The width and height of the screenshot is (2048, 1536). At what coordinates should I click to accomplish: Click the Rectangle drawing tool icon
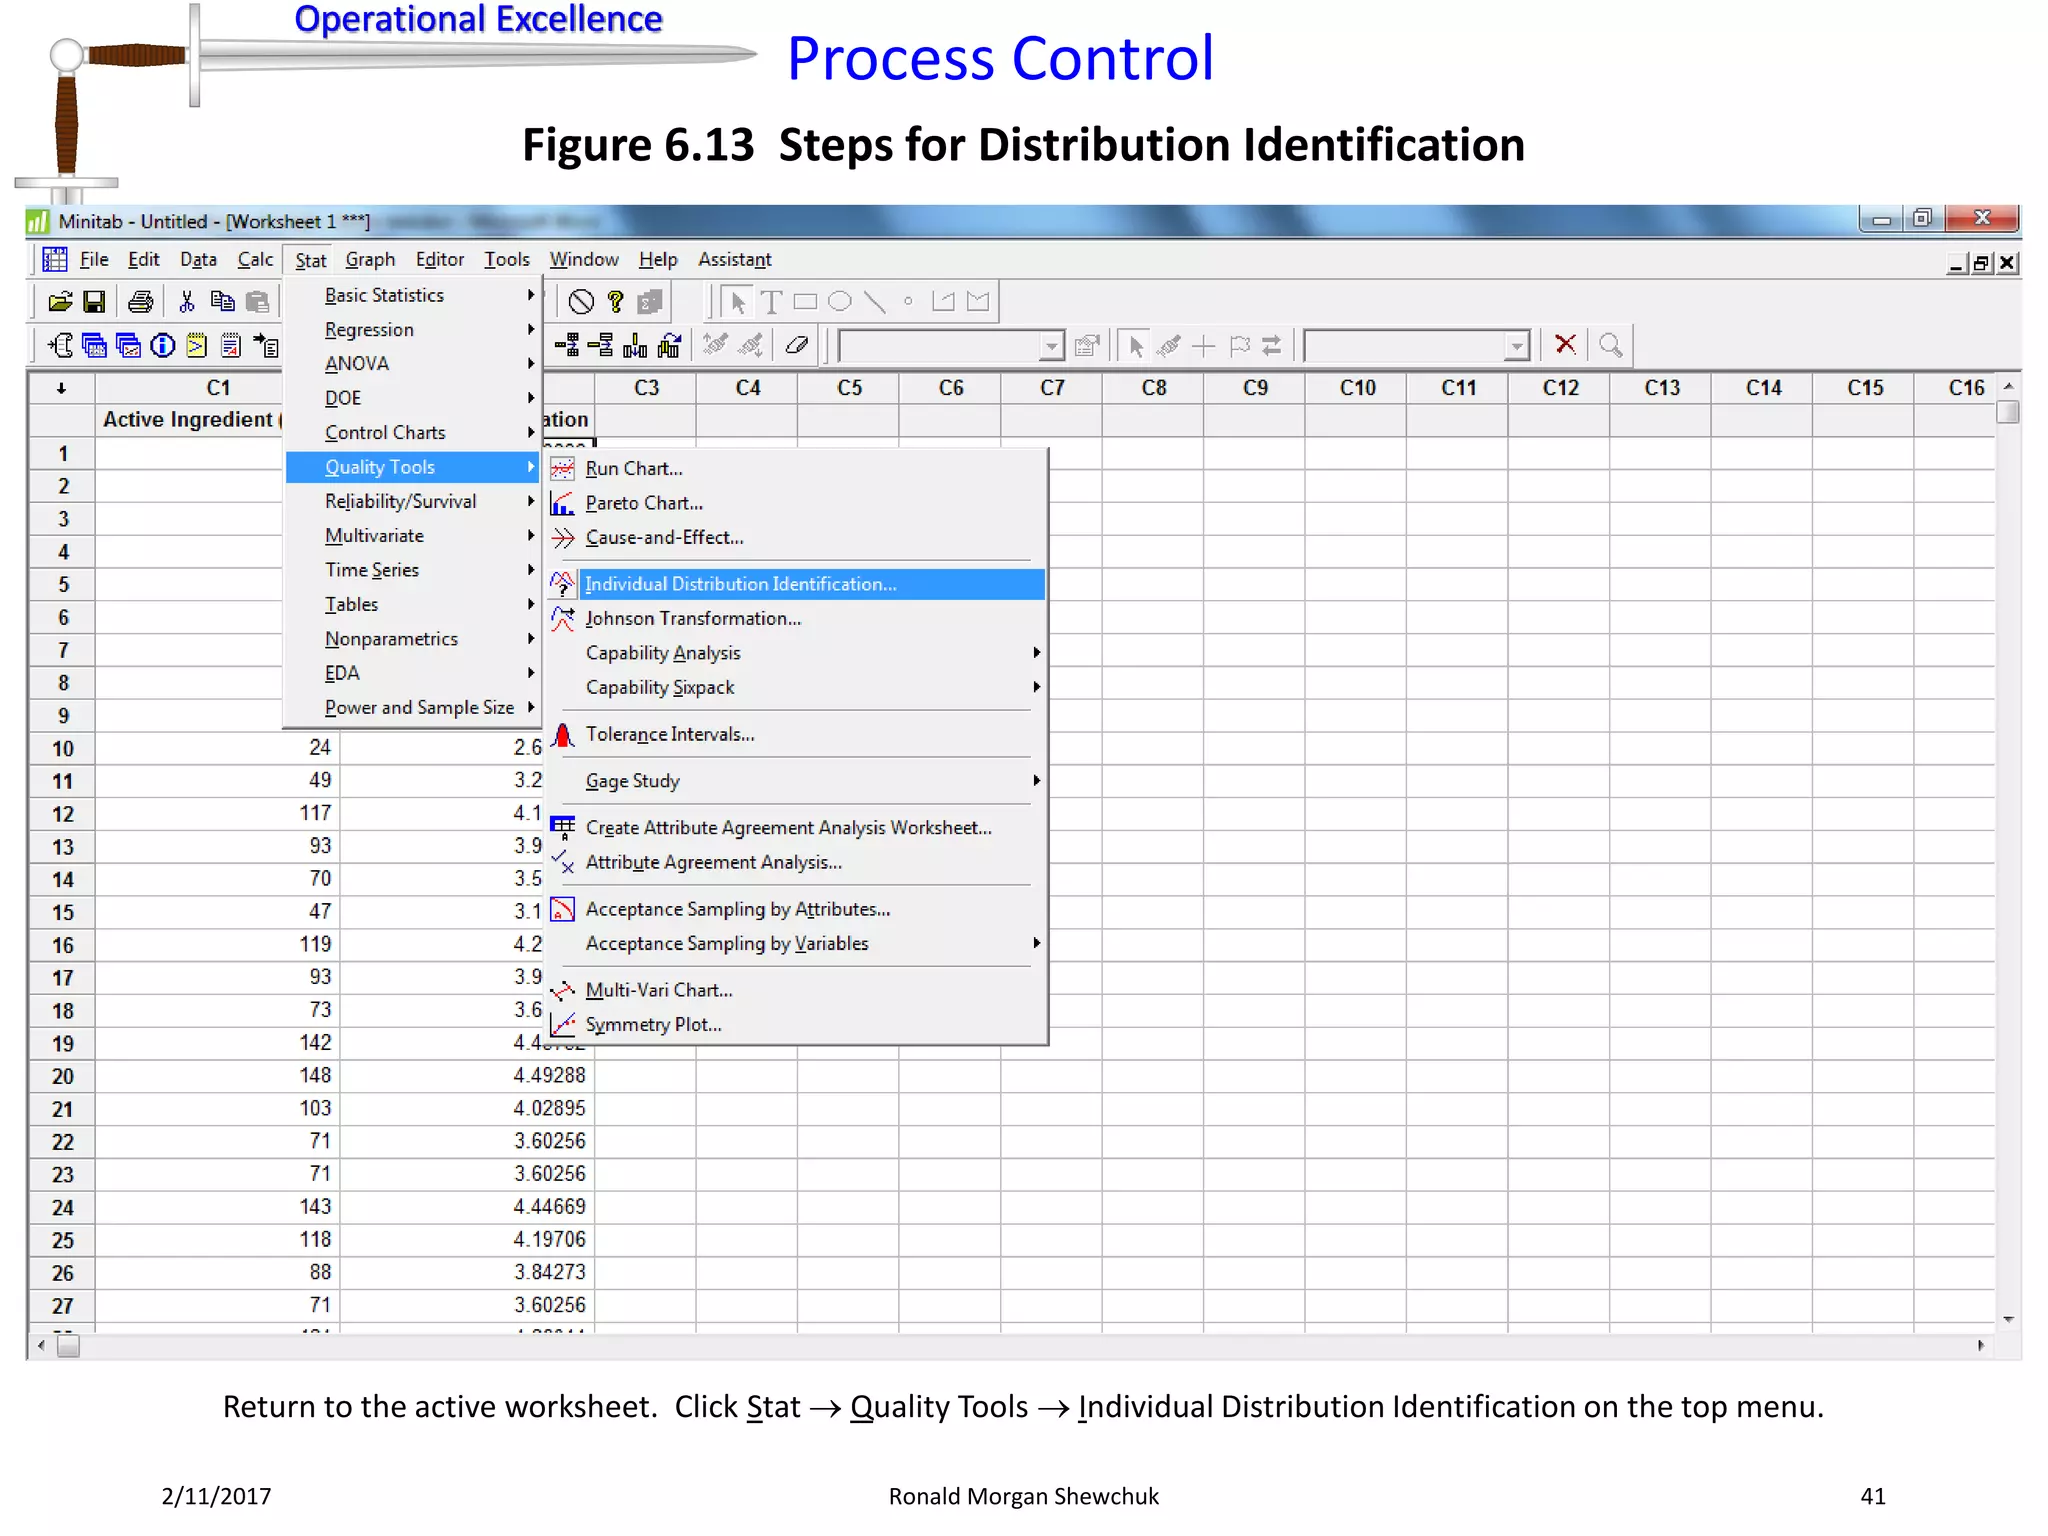[x=805, y=301]
